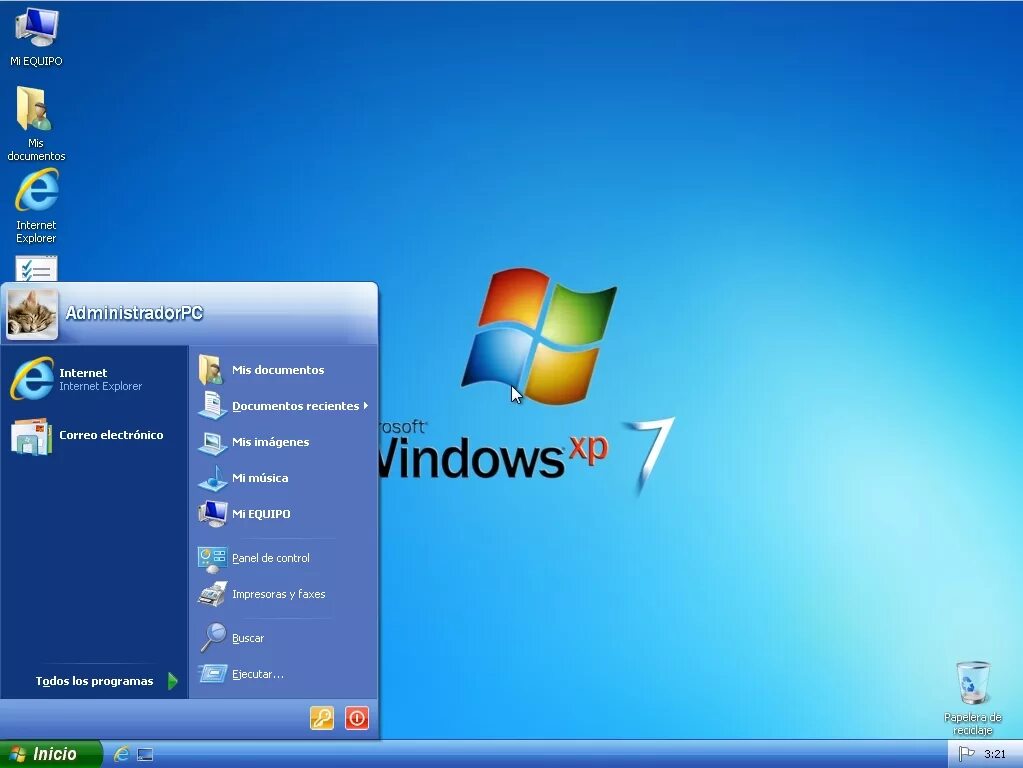Expand Todos los programas
This screenshot has height=768, width=1023.
pyautogui.click(x=95, y=681)
